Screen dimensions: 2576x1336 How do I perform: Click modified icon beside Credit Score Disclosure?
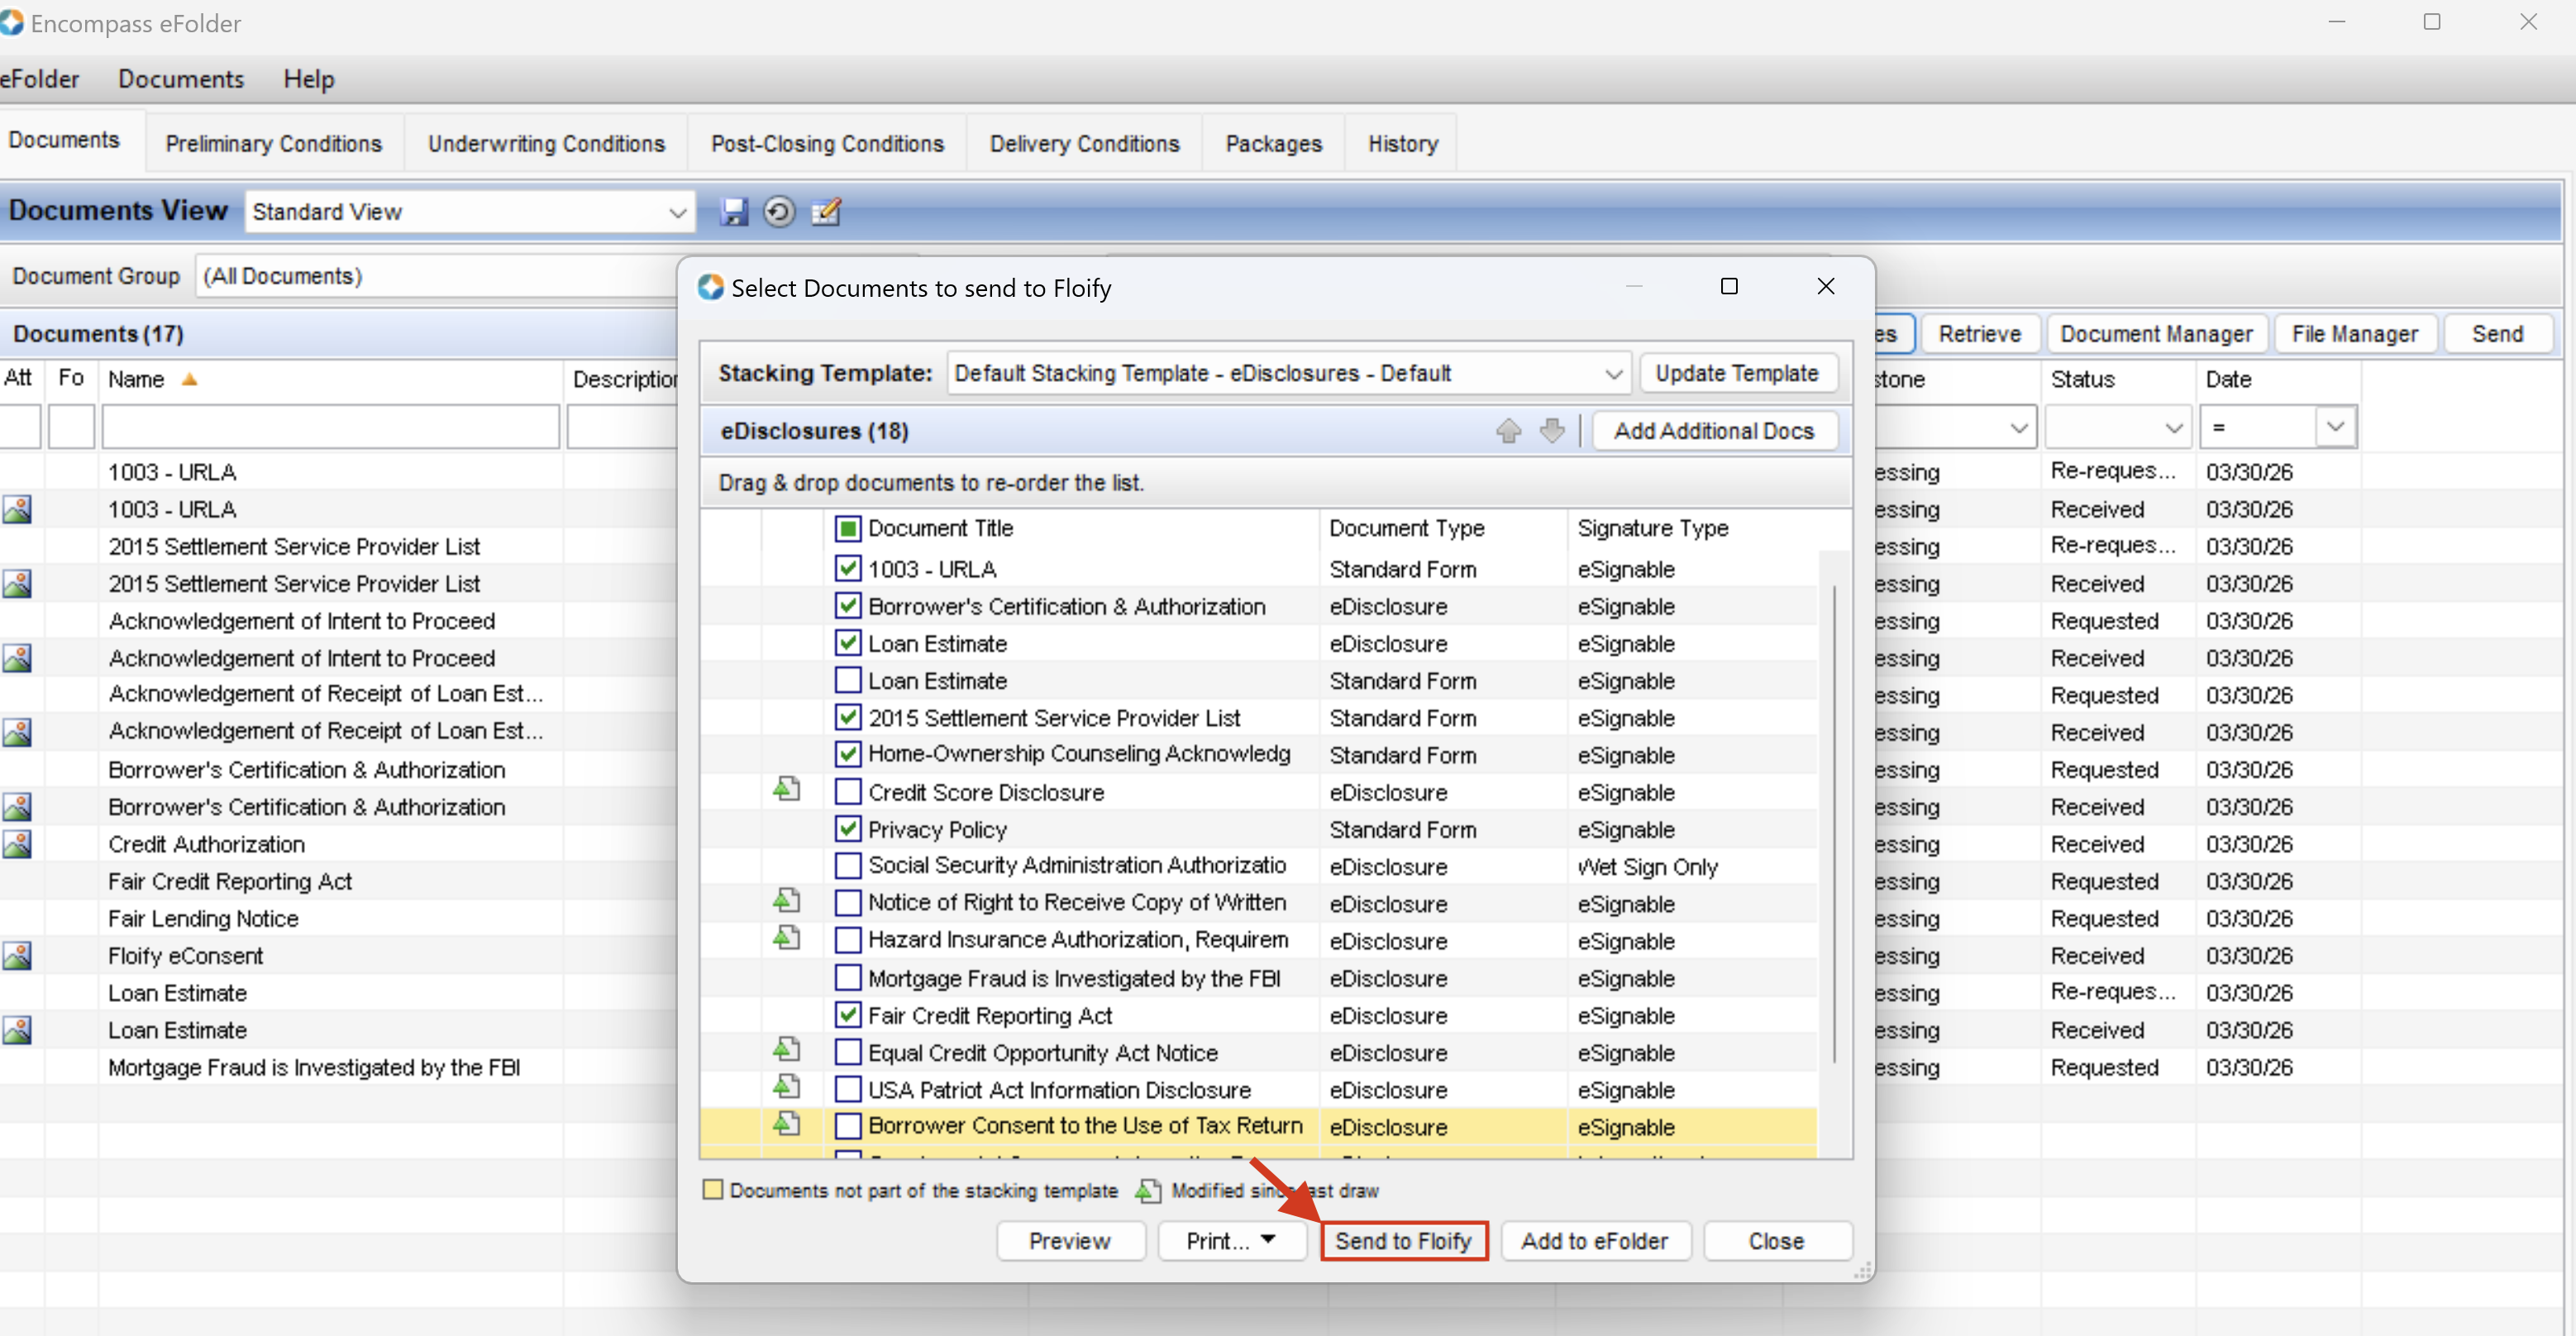787,790
